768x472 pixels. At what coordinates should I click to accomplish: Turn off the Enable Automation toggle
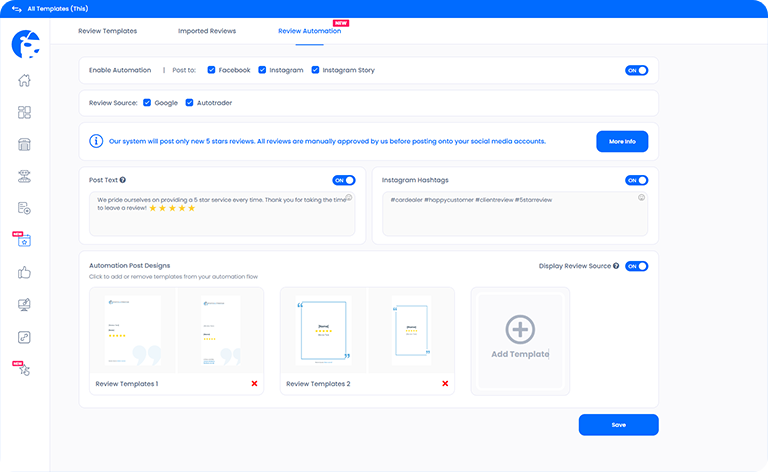(636, 70)
